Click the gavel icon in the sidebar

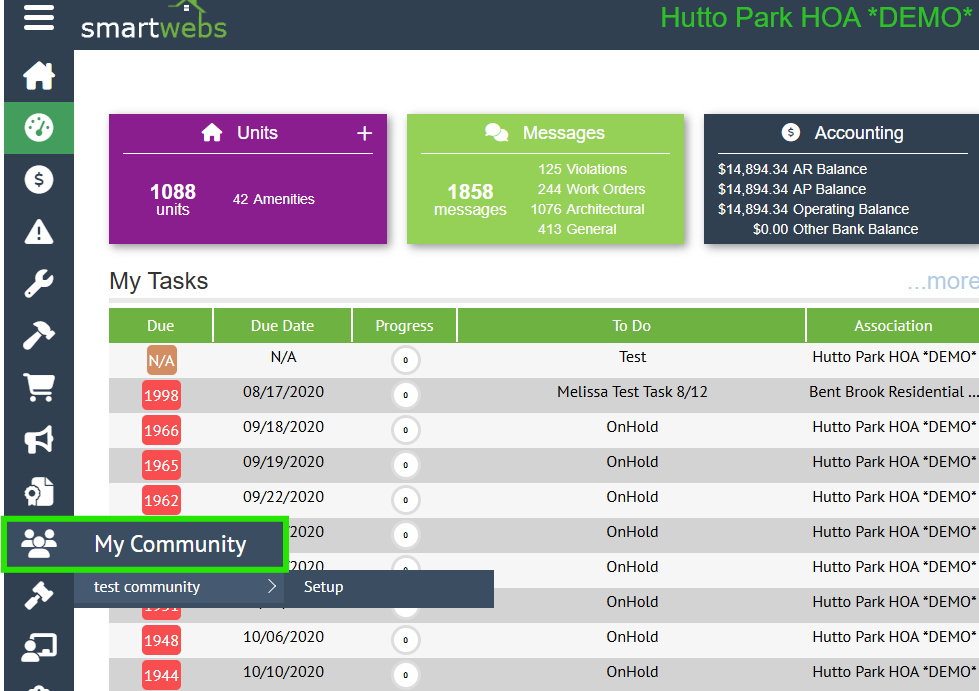(x=39, y=596)
